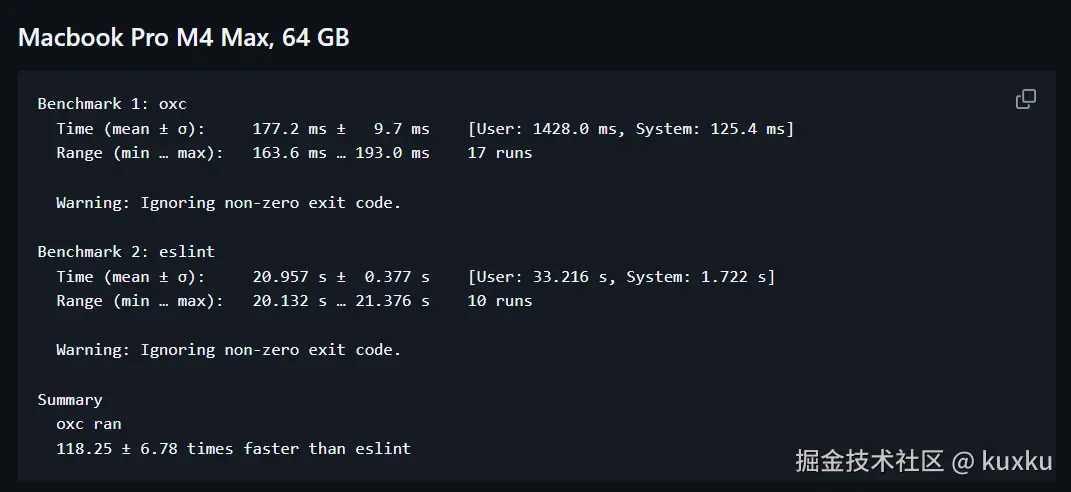Click the oxc user time 1428.0 ms

[x=574, y=129]
